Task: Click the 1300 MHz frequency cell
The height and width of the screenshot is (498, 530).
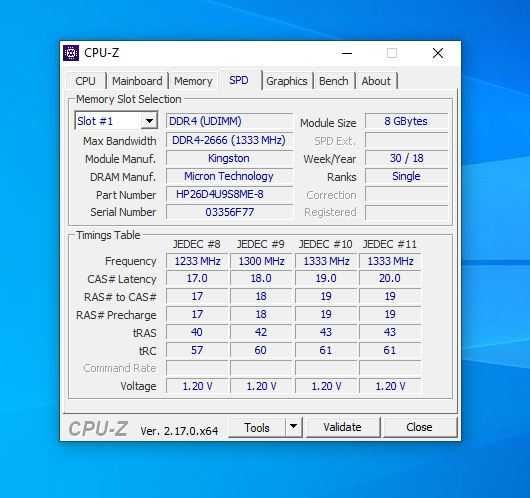Action: click(261, 261)
